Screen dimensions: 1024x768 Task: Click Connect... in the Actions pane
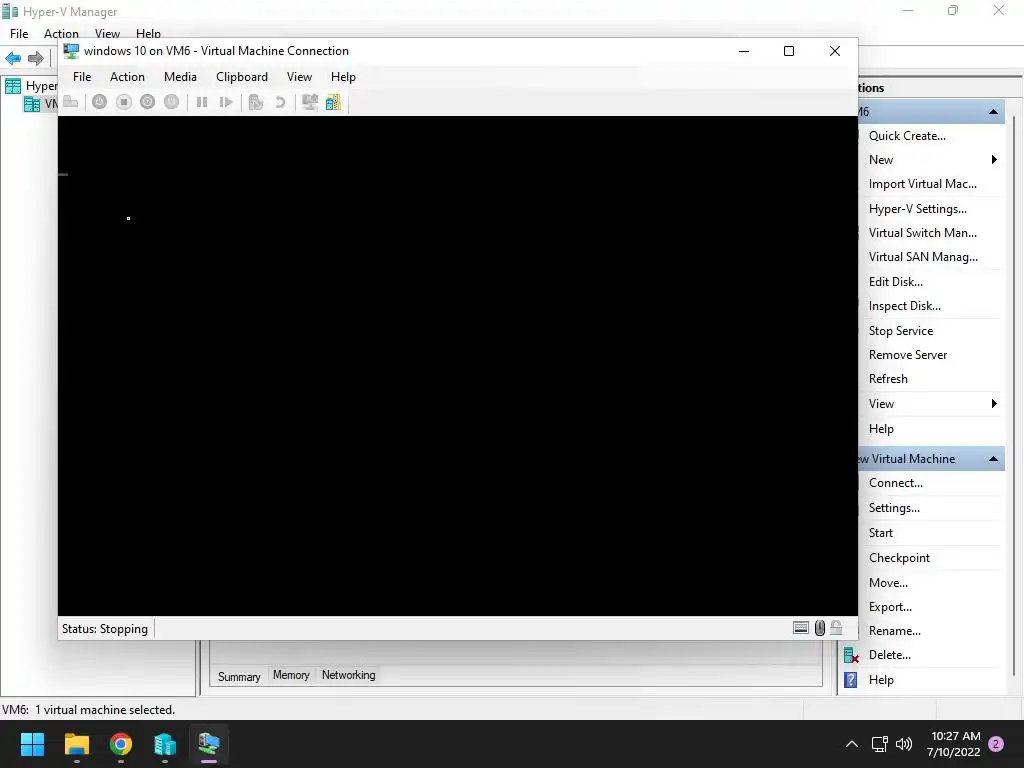895,483
